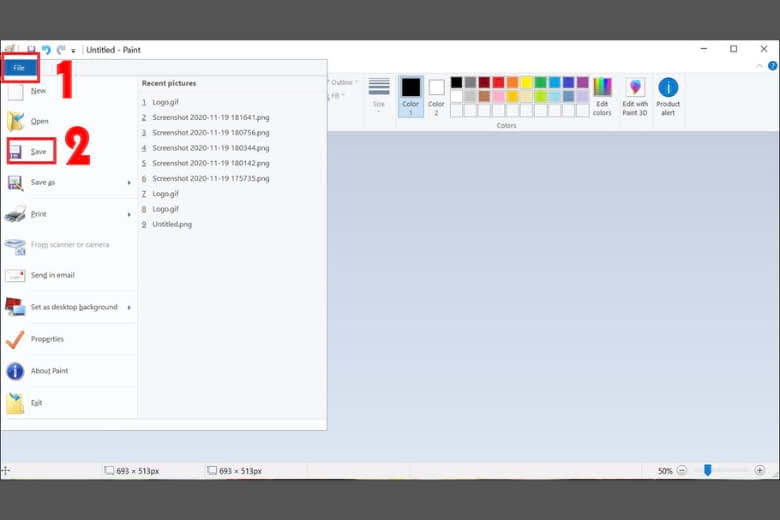Image resolution: width=780 pixels, height=520 pixels.
Task: Pick the yellow color swatch
Action: point(526,82)
